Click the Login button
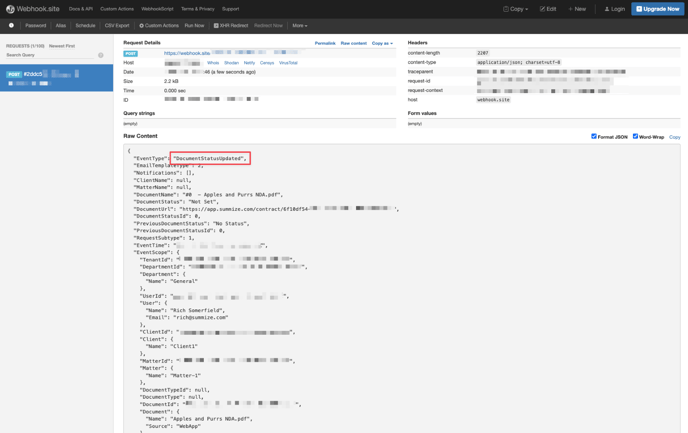688x433 pixels. 614,9
